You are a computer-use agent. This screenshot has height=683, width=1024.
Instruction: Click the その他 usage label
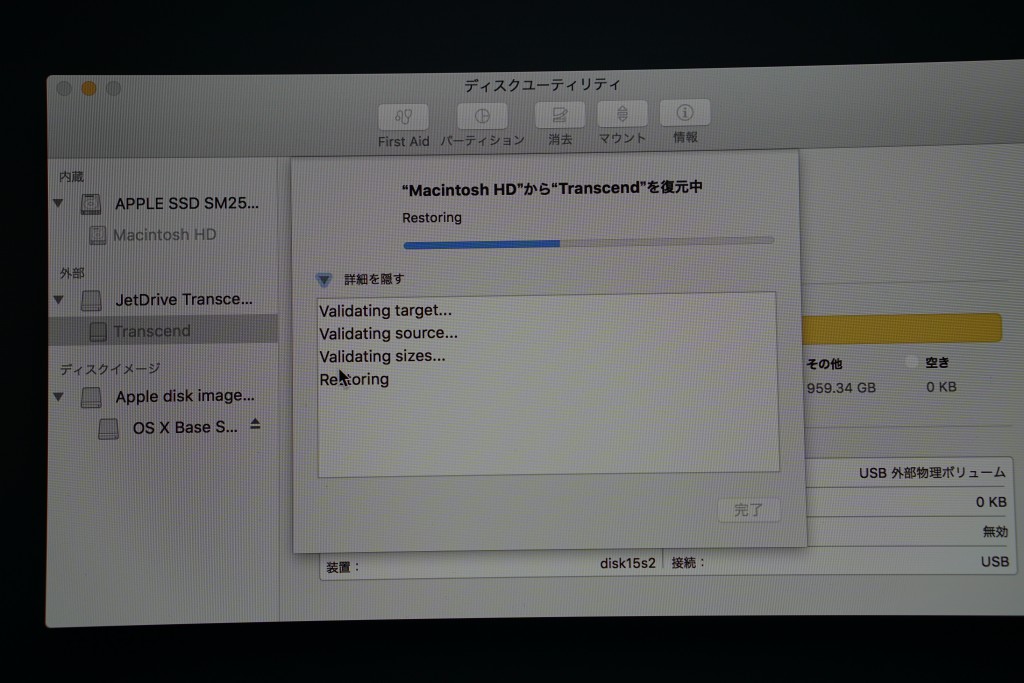click(824, 364)
